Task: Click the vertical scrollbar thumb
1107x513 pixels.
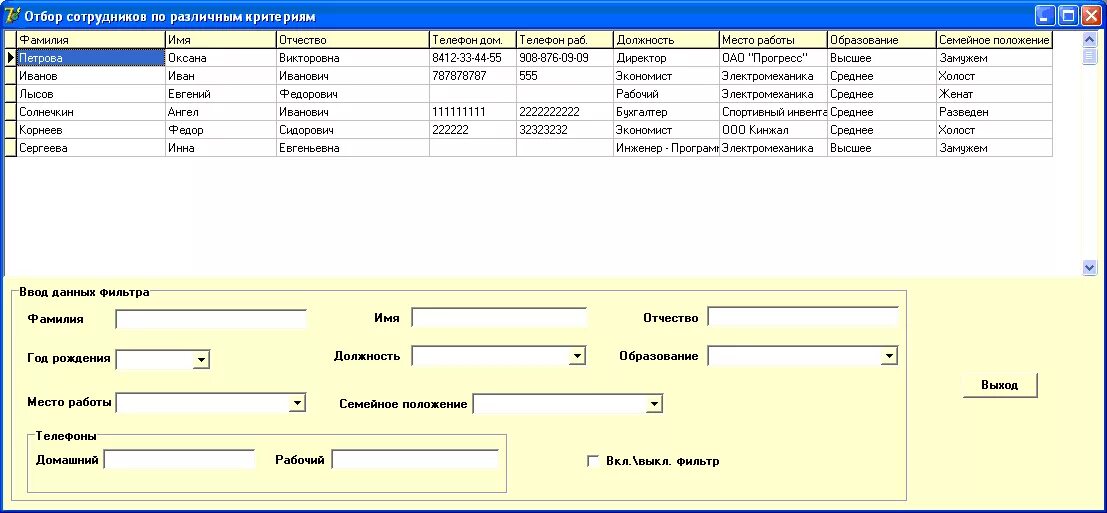Action: click(1089, 56)
